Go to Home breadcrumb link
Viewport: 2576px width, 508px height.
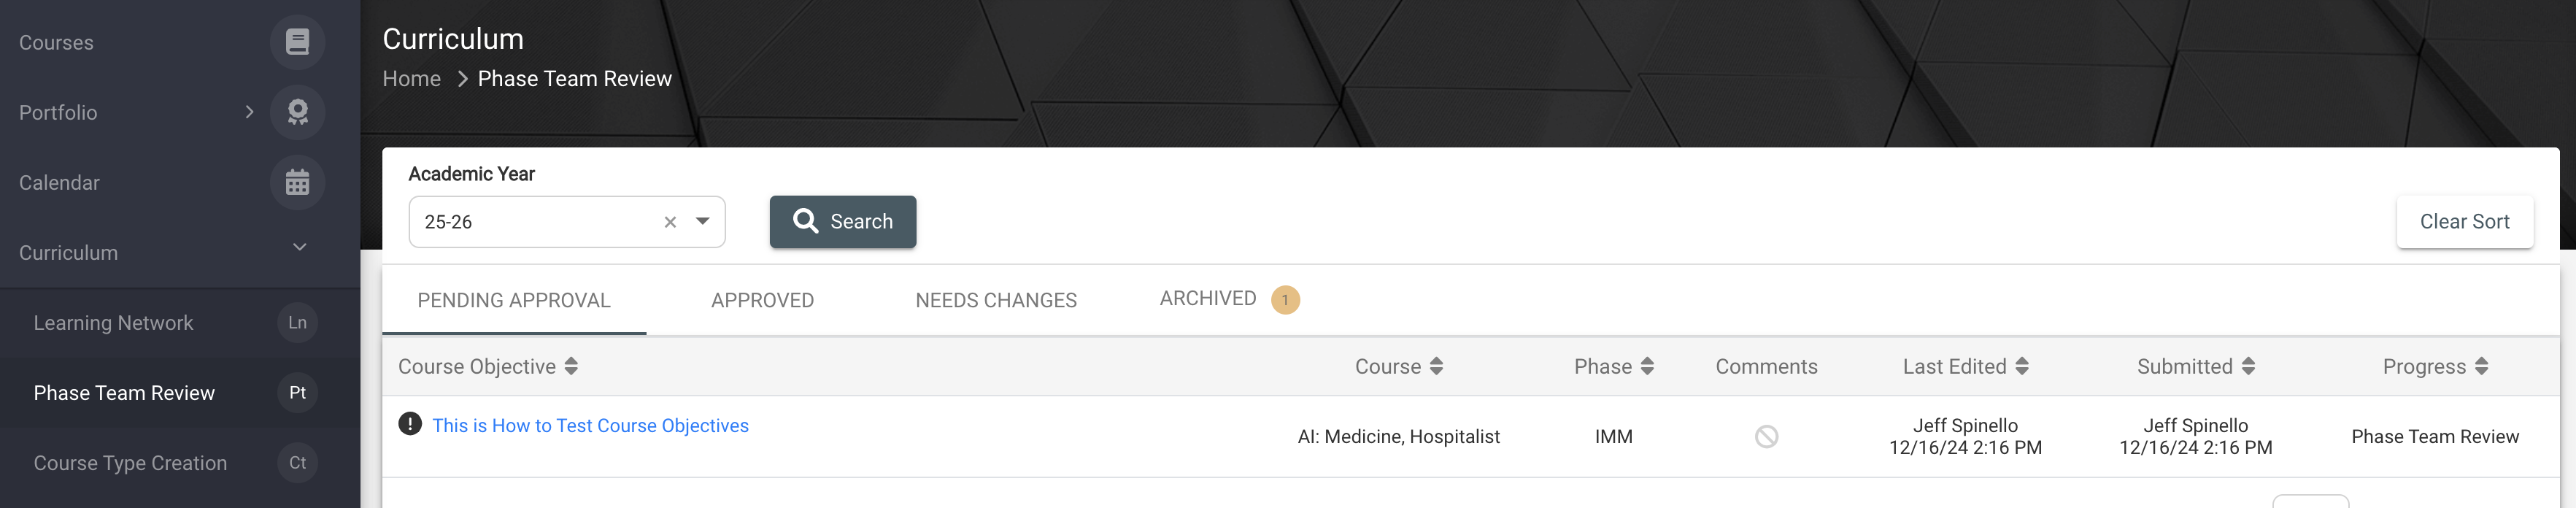click(x=411, y=78)
